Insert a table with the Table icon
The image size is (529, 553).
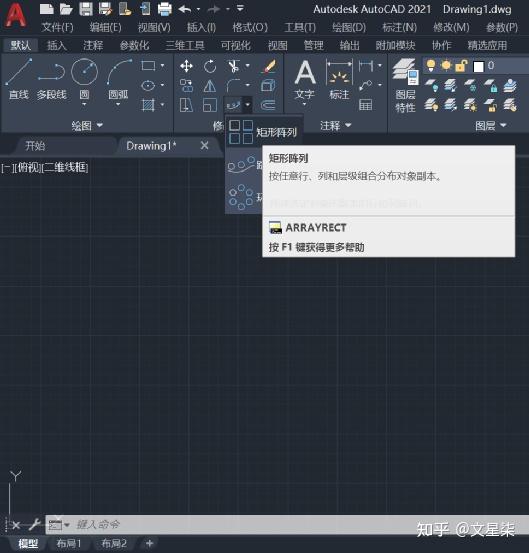click(x=365, y=105)
